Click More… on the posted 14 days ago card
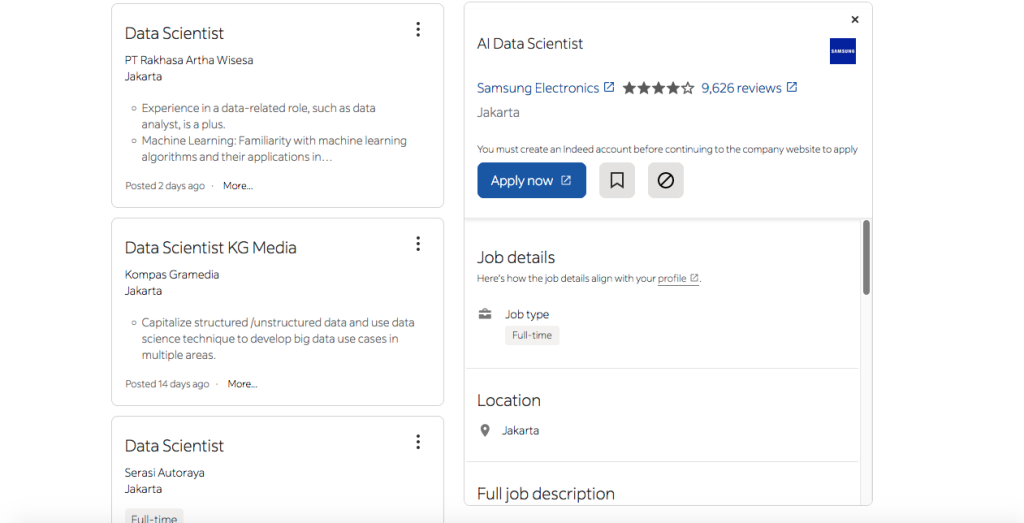 click(x=242, y=384)
